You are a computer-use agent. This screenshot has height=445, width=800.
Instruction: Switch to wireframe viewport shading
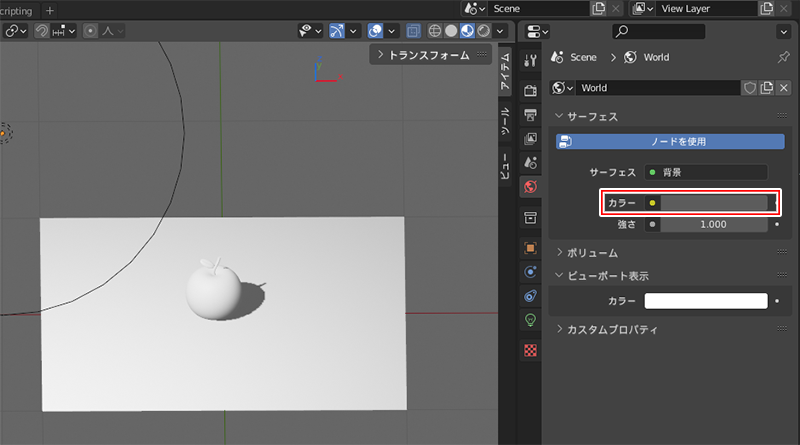coord(435,32)
